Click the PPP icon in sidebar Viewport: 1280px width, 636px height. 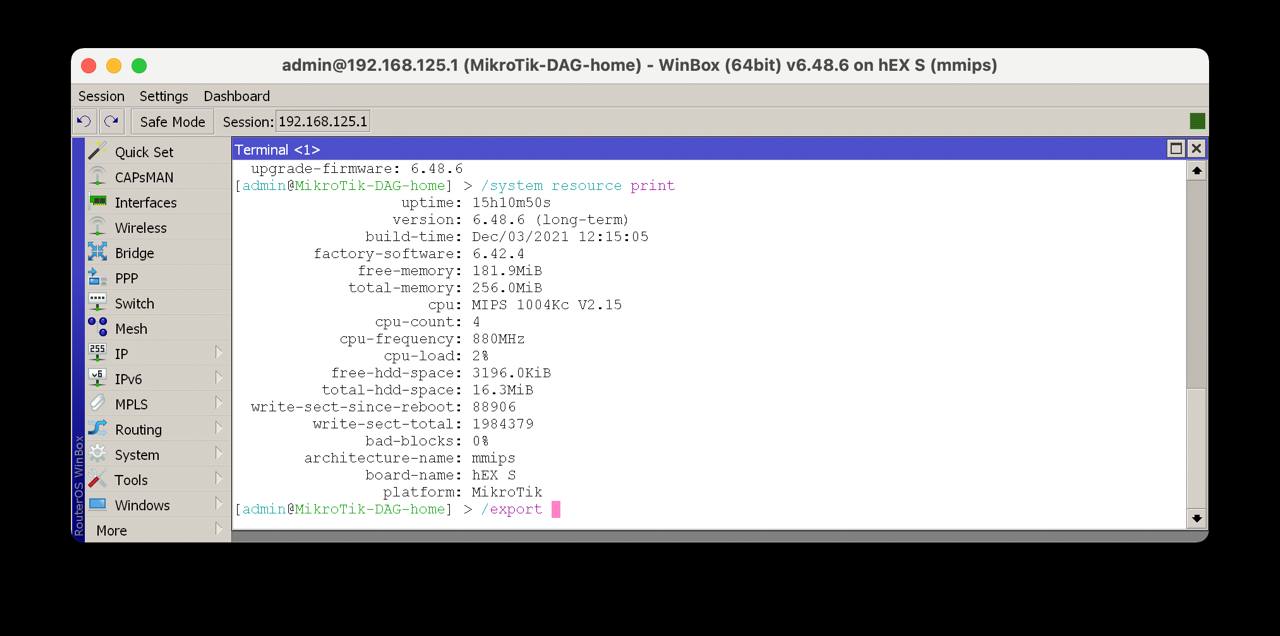coord(97,278)
